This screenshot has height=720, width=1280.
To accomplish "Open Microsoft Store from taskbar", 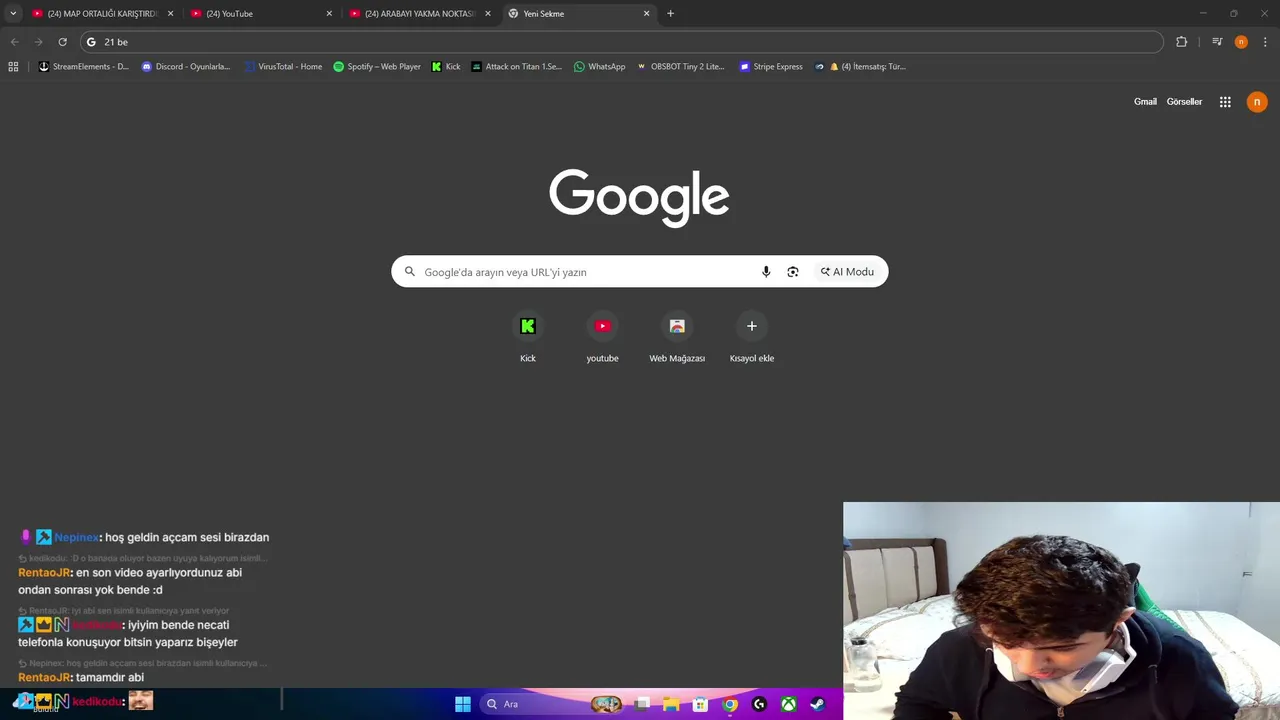I will pyautogui.click(x=701, y=704).
